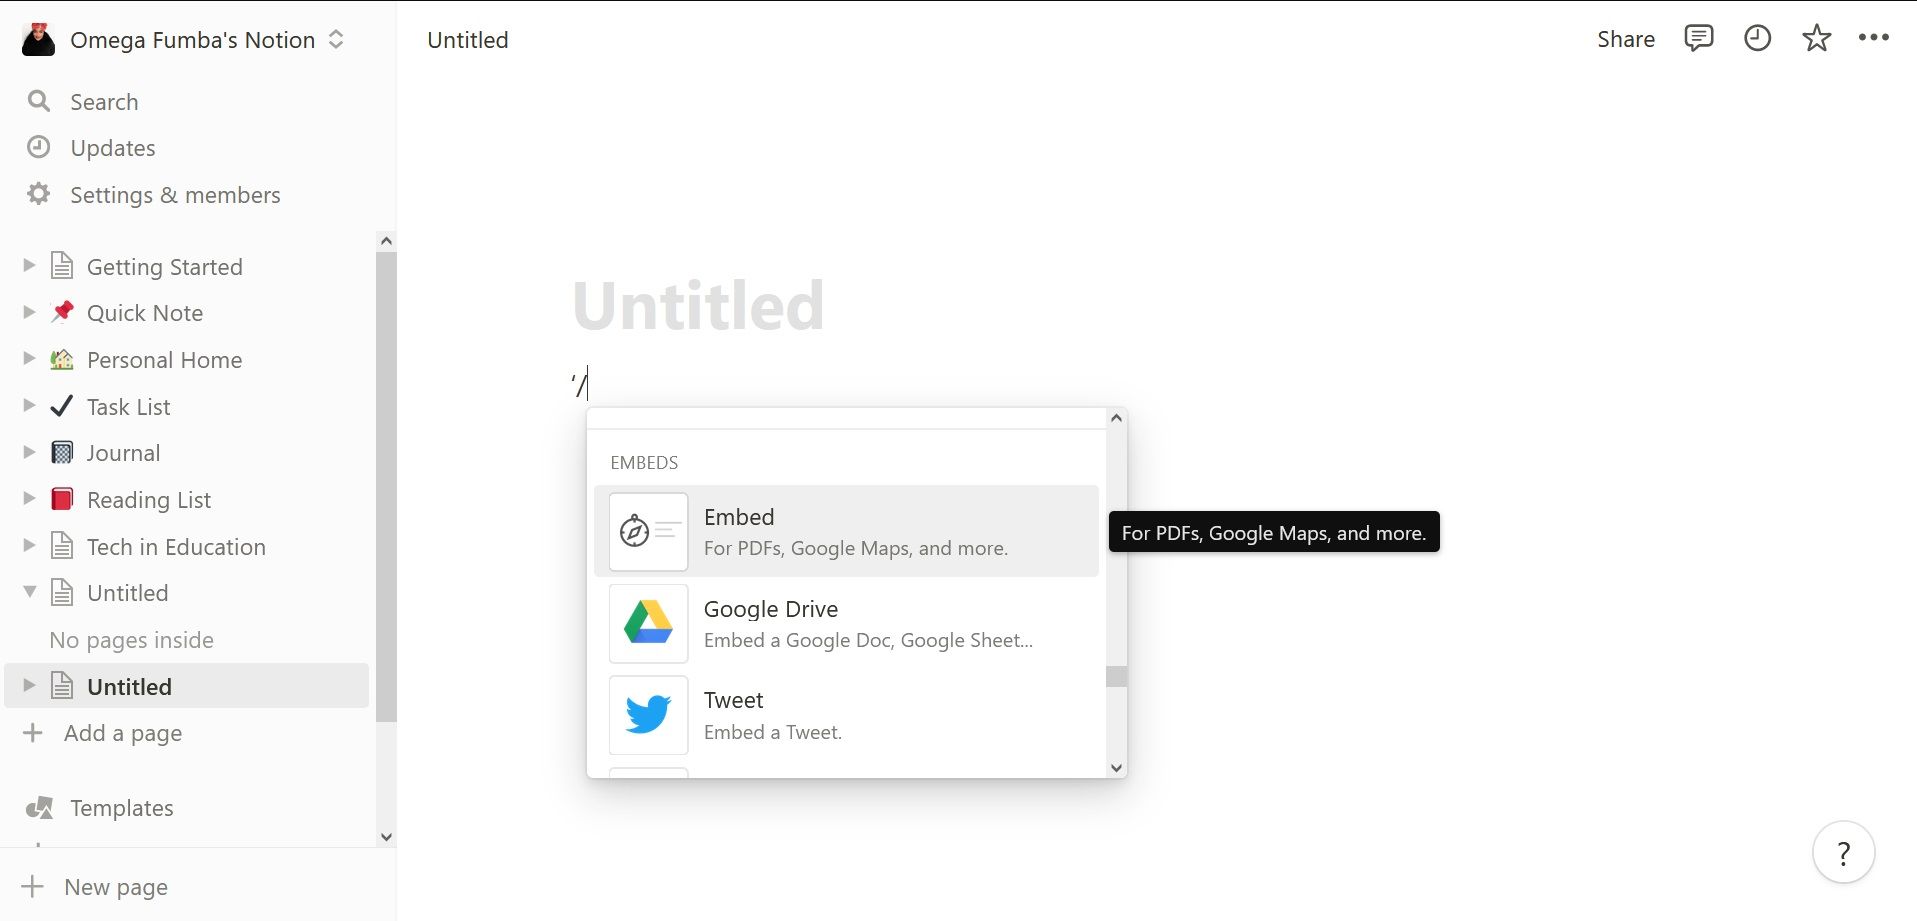Click the plus icon beside New page

33,886
